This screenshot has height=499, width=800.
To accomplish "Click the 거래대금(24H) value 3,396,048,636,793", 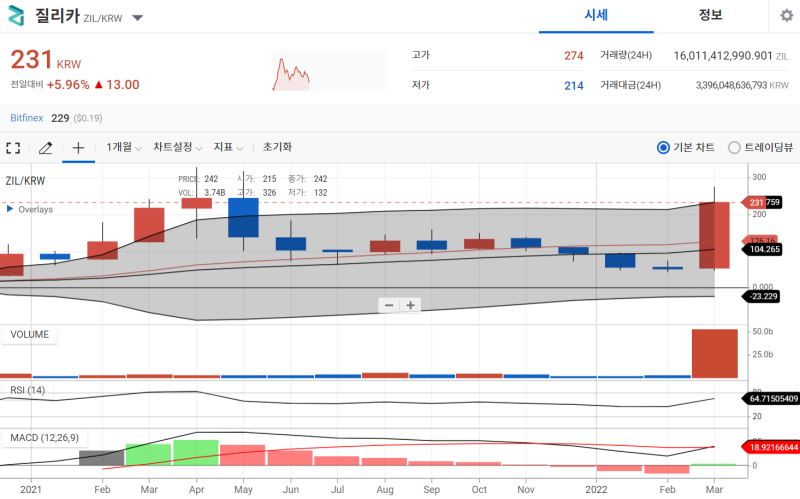I will tap(731, 85).
